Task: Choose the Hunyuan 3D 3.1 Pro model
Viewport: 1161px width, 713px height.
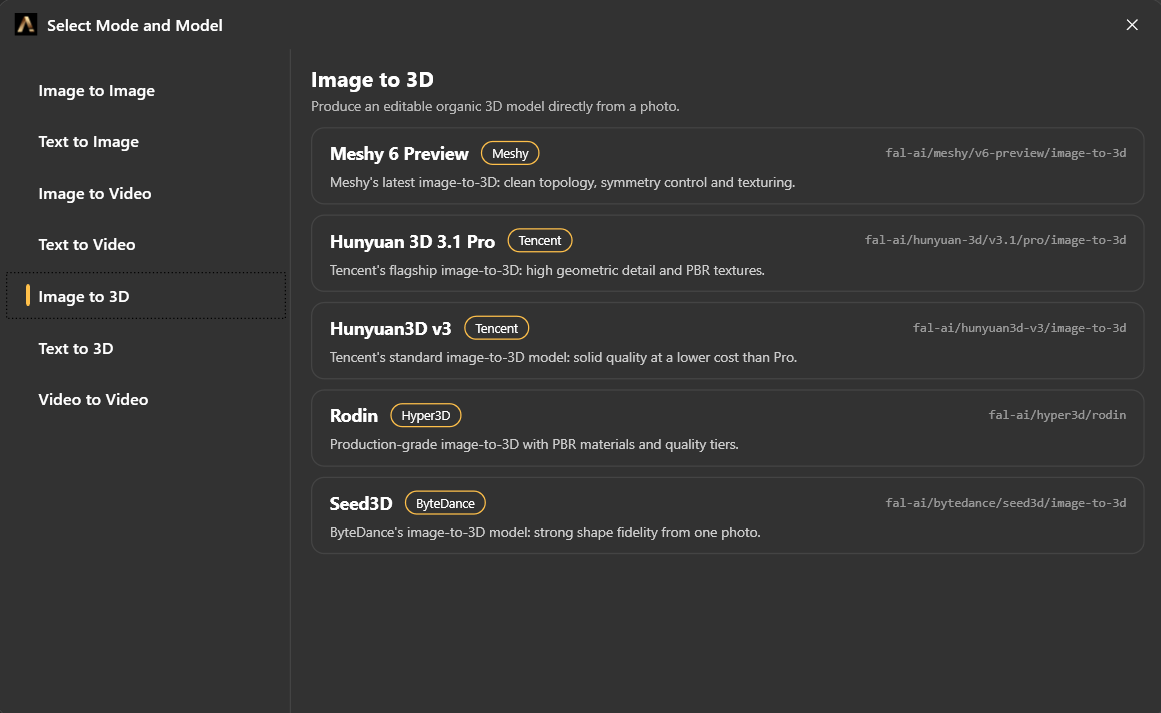Action: click(x=728, y=253)
